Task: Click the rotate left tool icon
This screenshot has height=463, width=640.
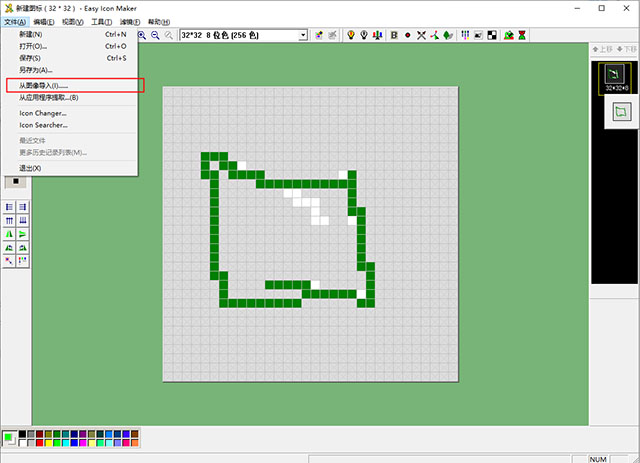Action: coord(10,247)
